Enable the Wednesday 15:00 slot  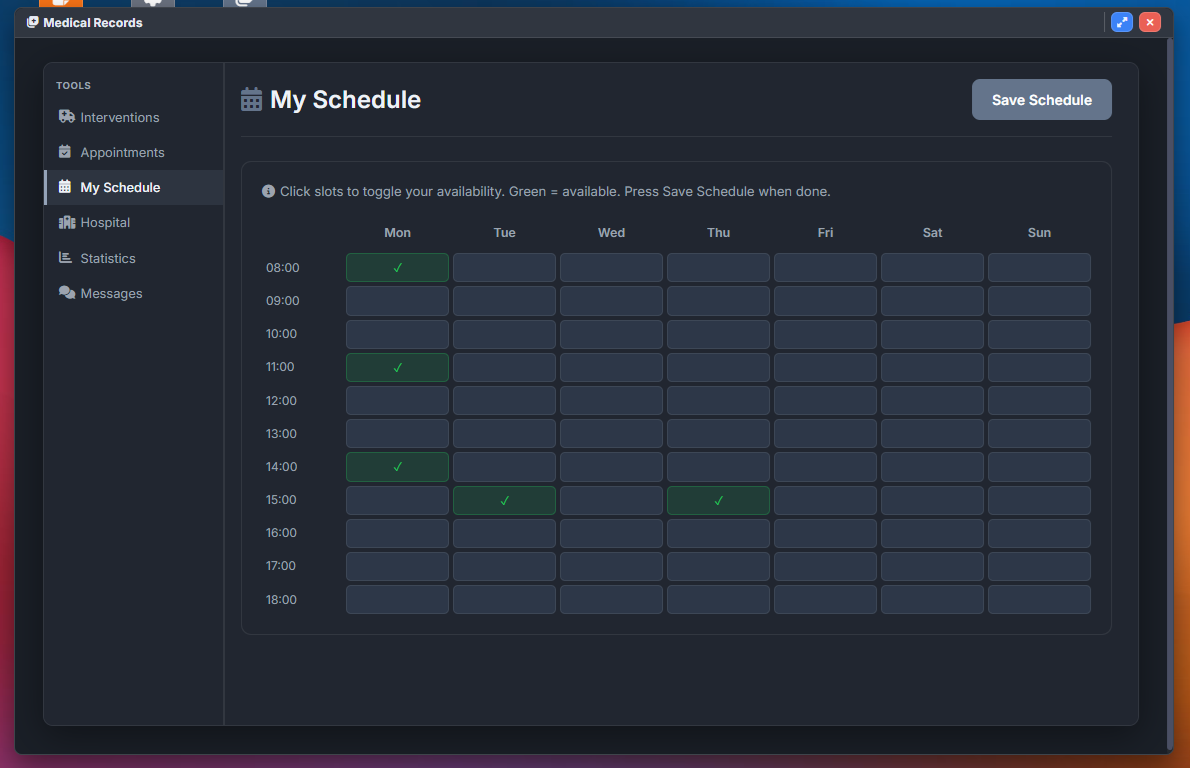(x=611, y=500)
